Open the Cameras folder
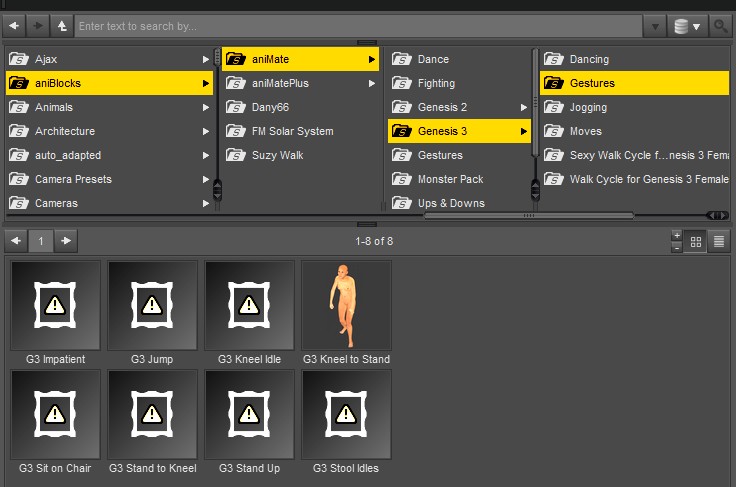Screen dimensions: 736x487 point(109,203)
